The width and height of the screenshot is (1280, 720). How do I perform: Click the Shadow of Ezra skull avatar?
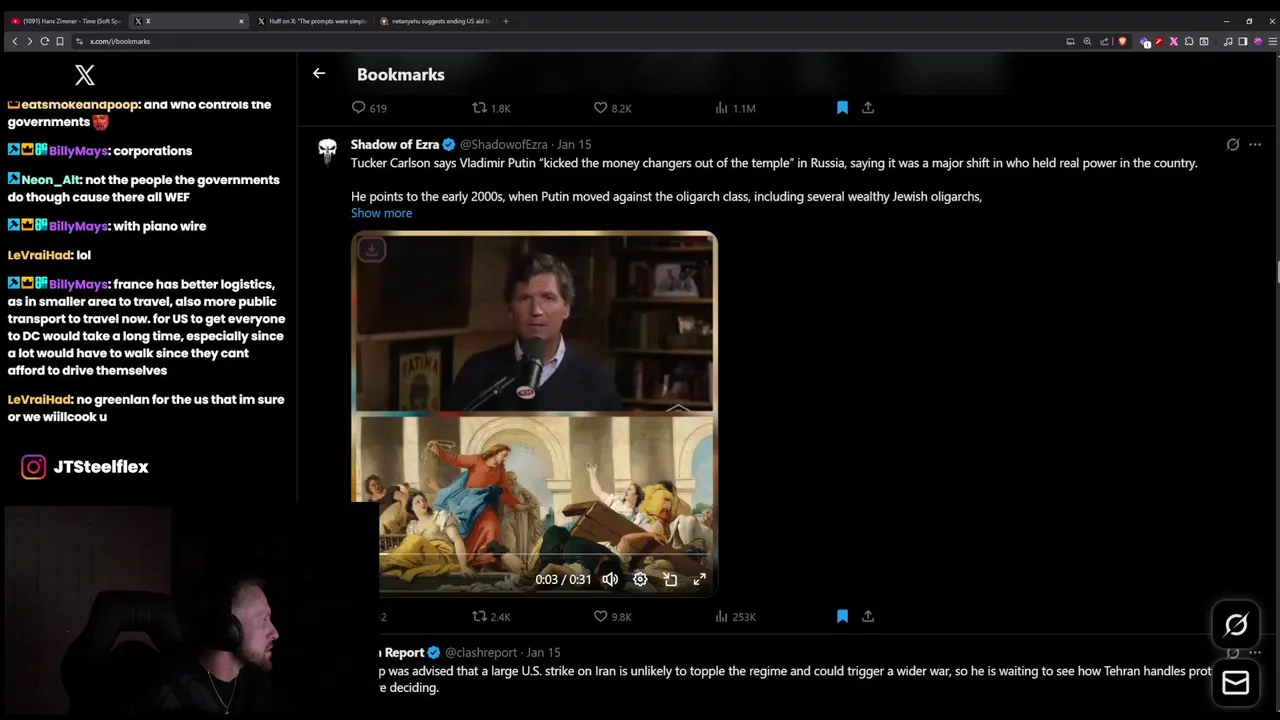click(327, 150)
